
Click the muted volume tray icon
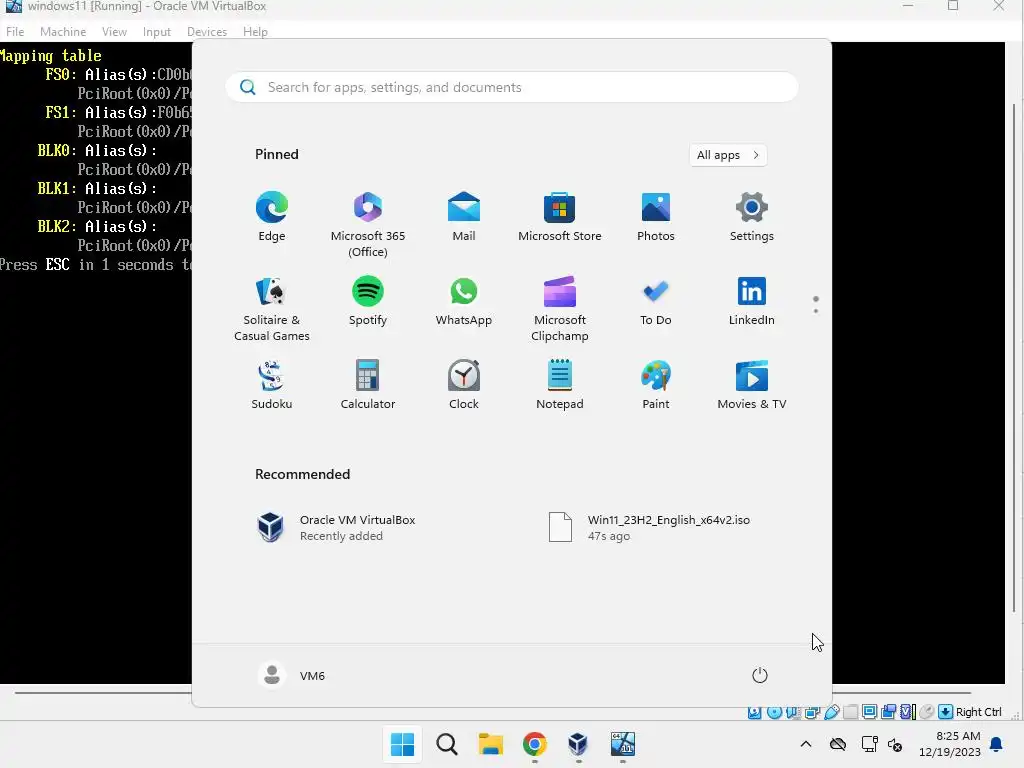pyautogui.click(x=895, y=744)
